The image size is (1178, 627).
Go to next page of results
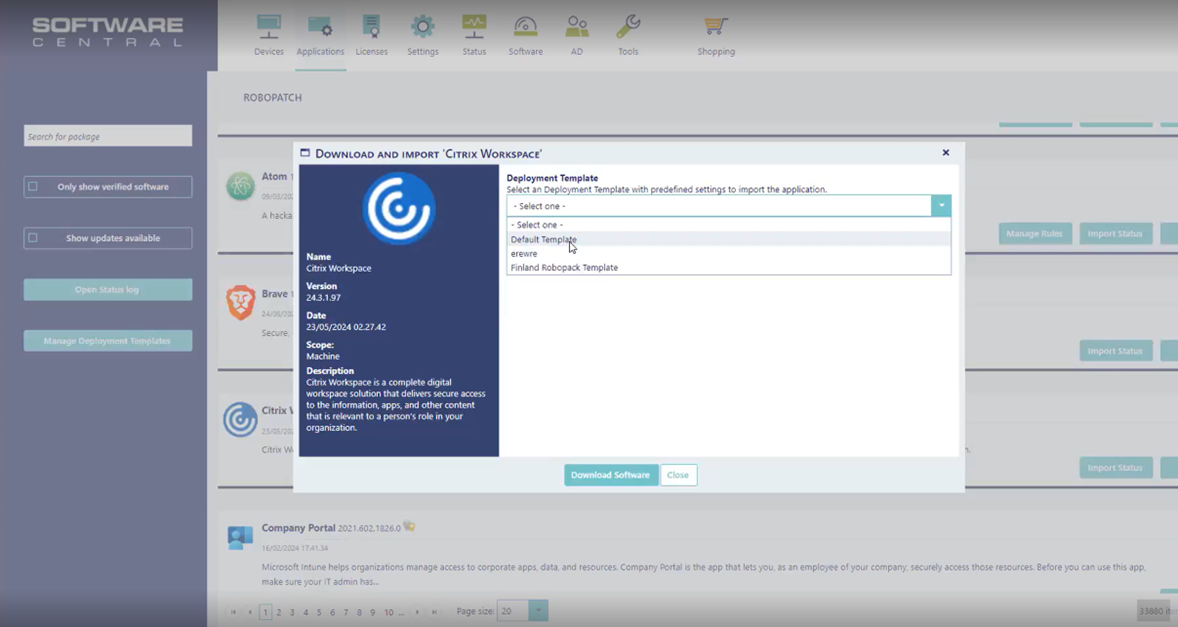tap(418, 612)
